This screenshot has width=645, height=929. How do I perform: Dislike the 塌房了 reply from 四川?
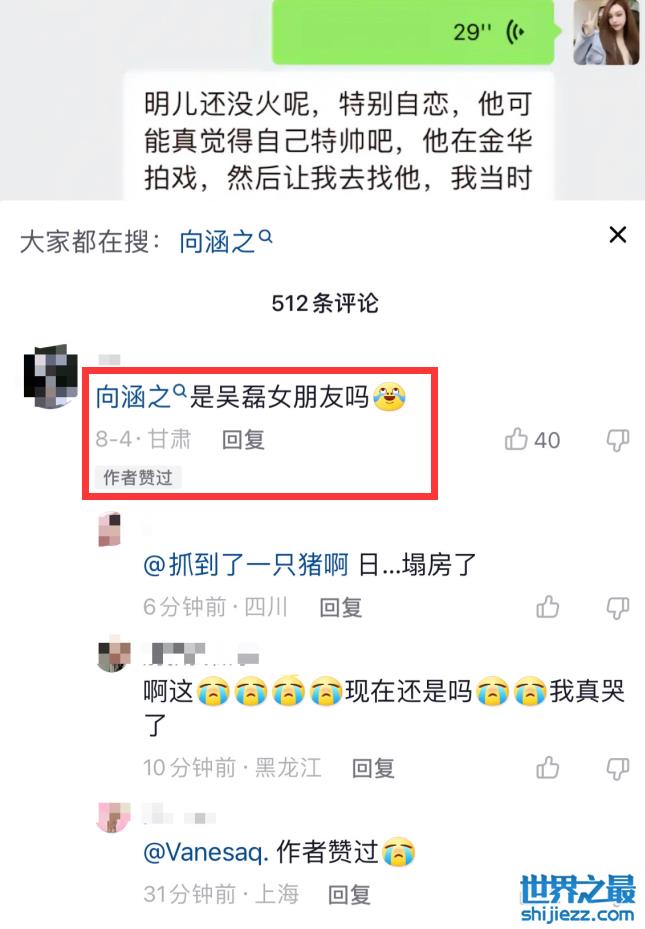click(x=618, y=608)
